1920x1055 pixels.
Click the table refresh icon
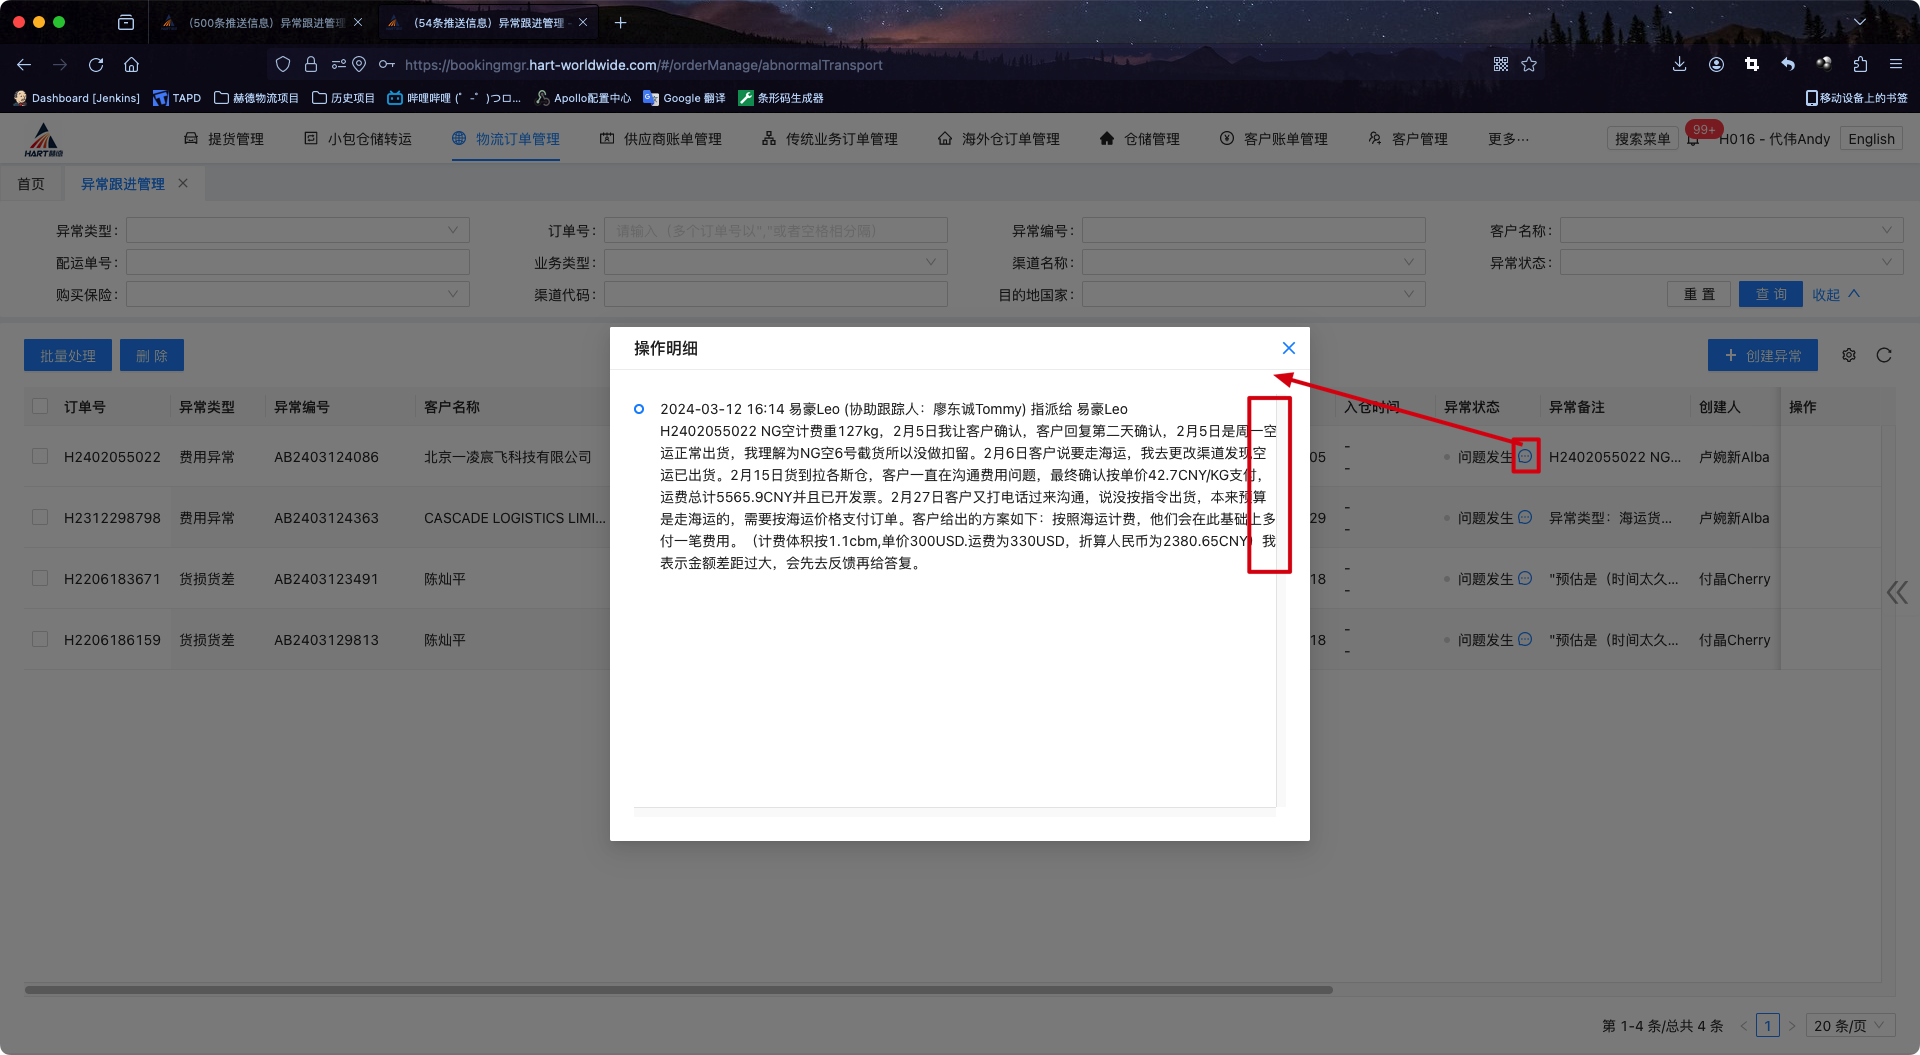[1884, 355]
